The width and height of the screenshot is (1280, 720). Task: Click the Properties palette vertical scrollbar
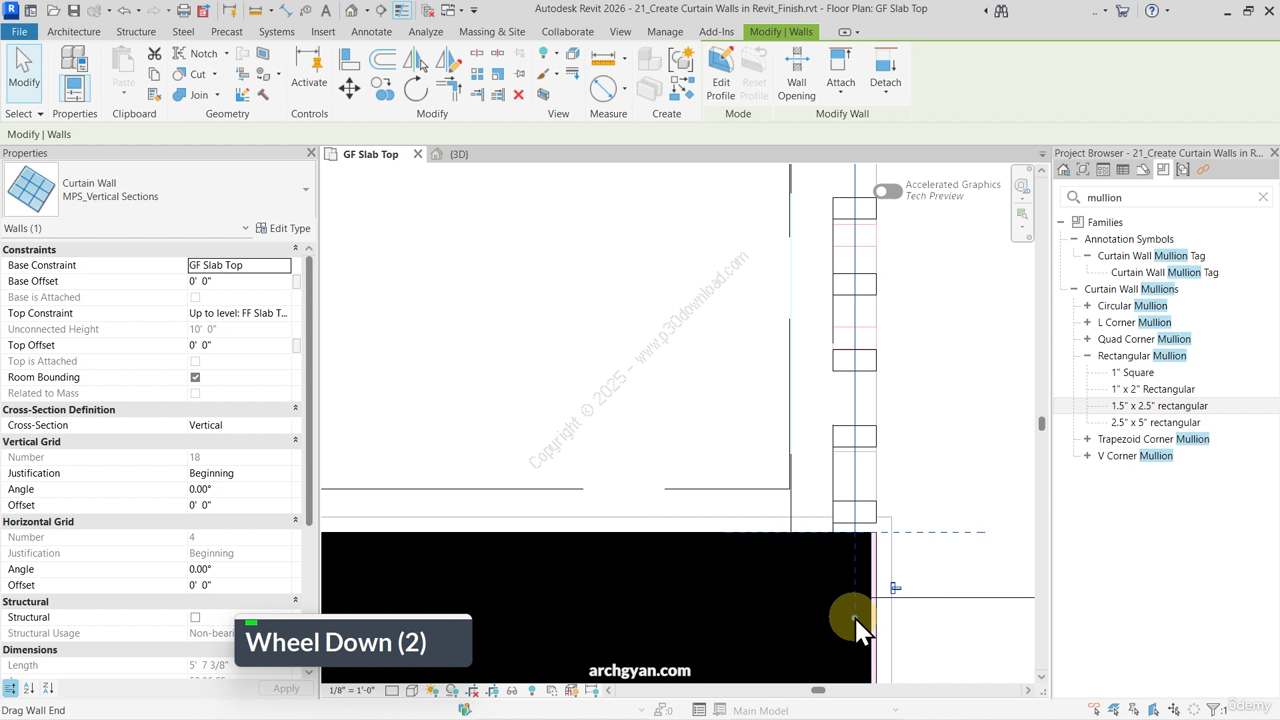309,390
